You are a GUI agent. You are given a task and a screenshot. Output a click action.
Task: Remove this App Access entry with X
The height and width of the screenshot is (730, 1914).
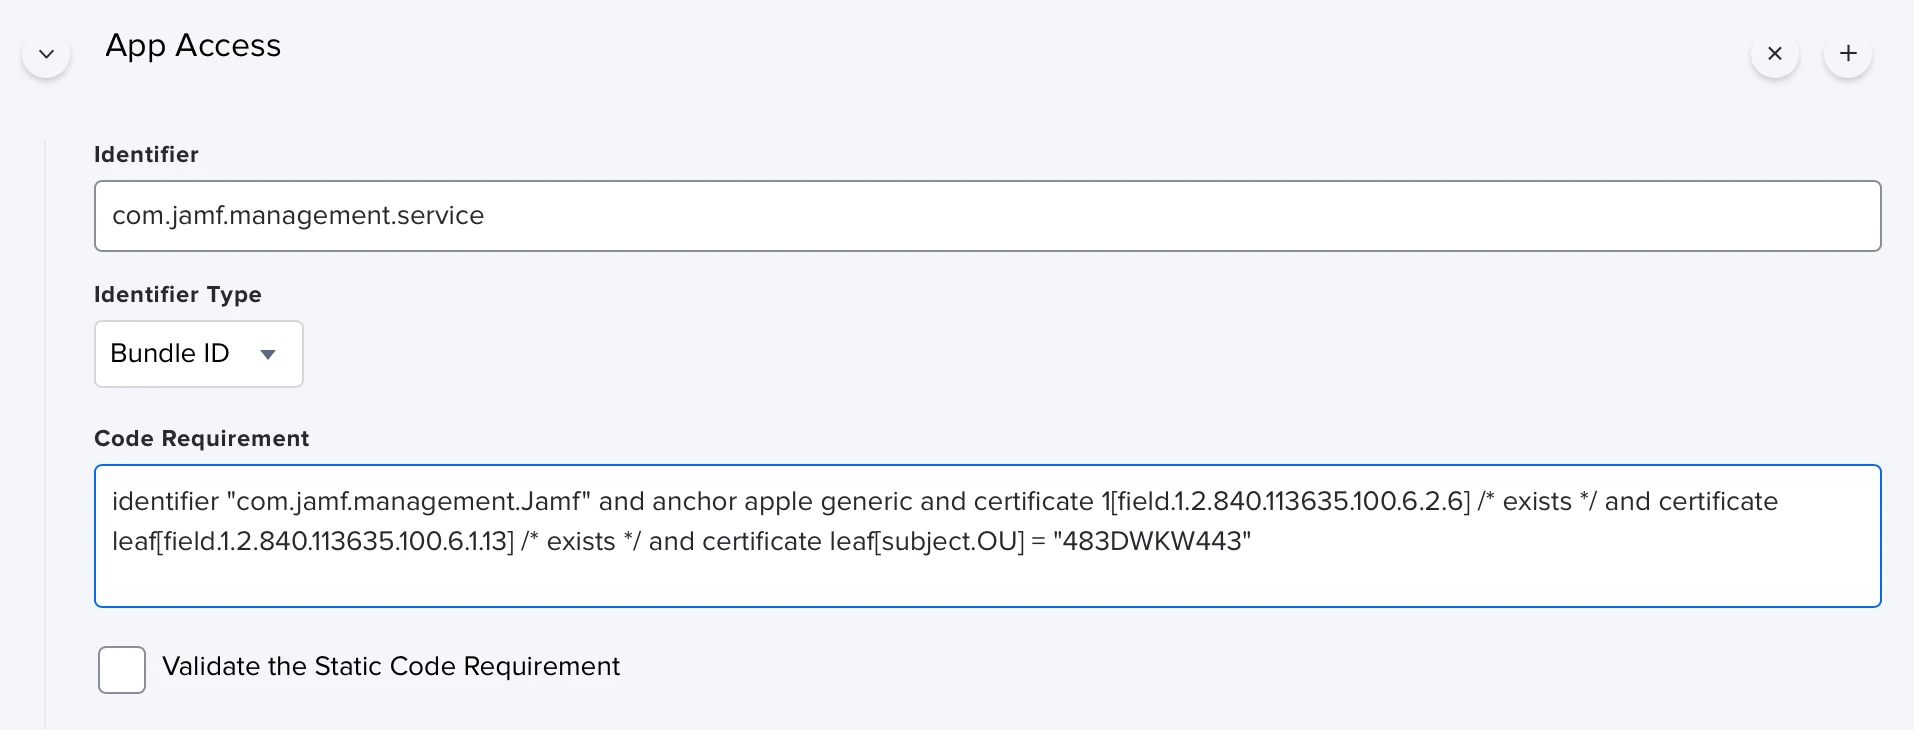click(1775, 54)
